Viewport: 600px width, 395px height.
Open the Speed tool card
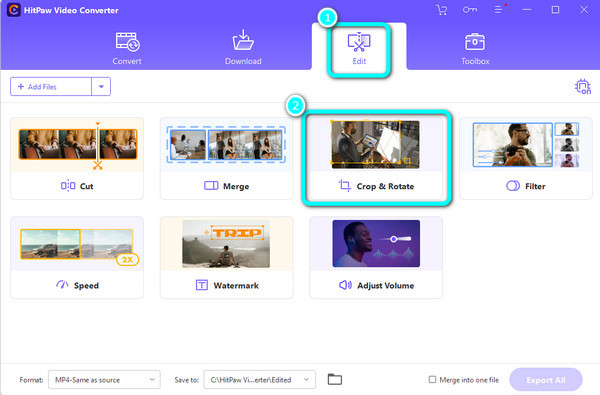coord(77,257)
